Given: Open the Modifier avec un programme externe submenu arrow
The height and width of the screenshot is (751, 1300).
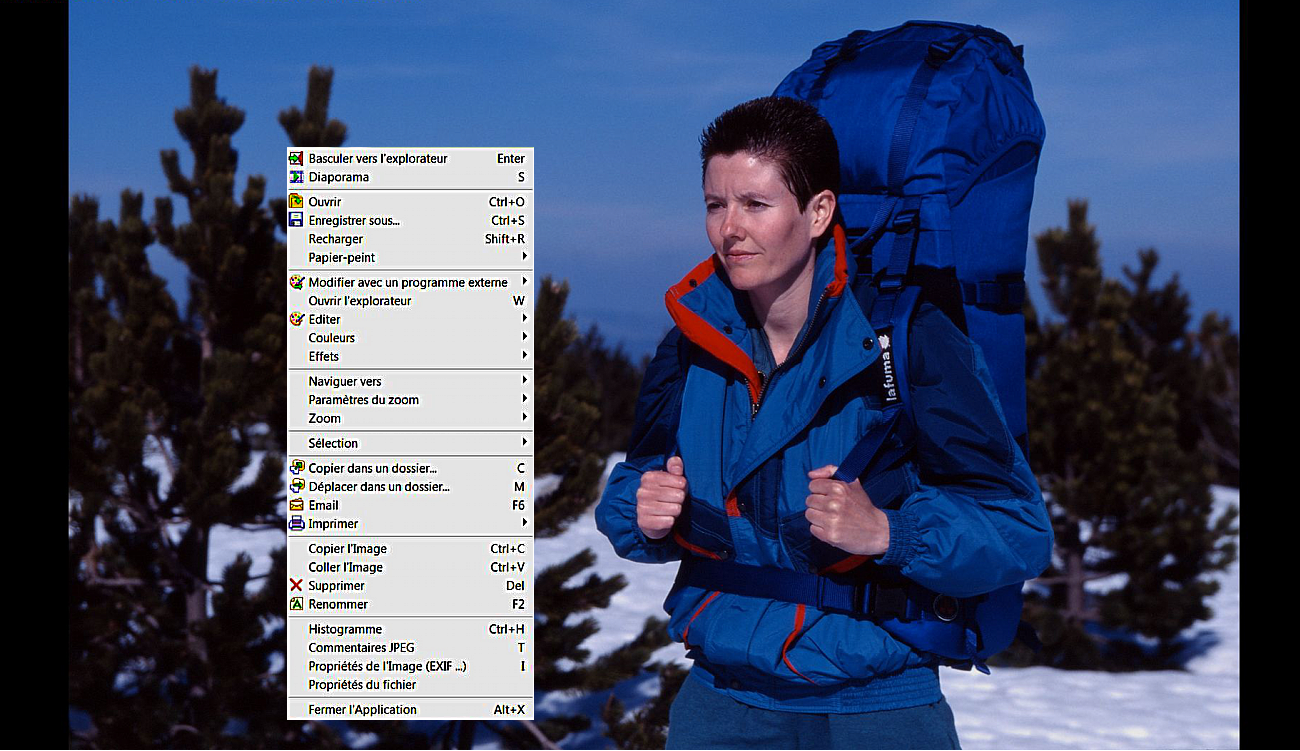Looking at the screenshot, I should [x=524, y=282].
